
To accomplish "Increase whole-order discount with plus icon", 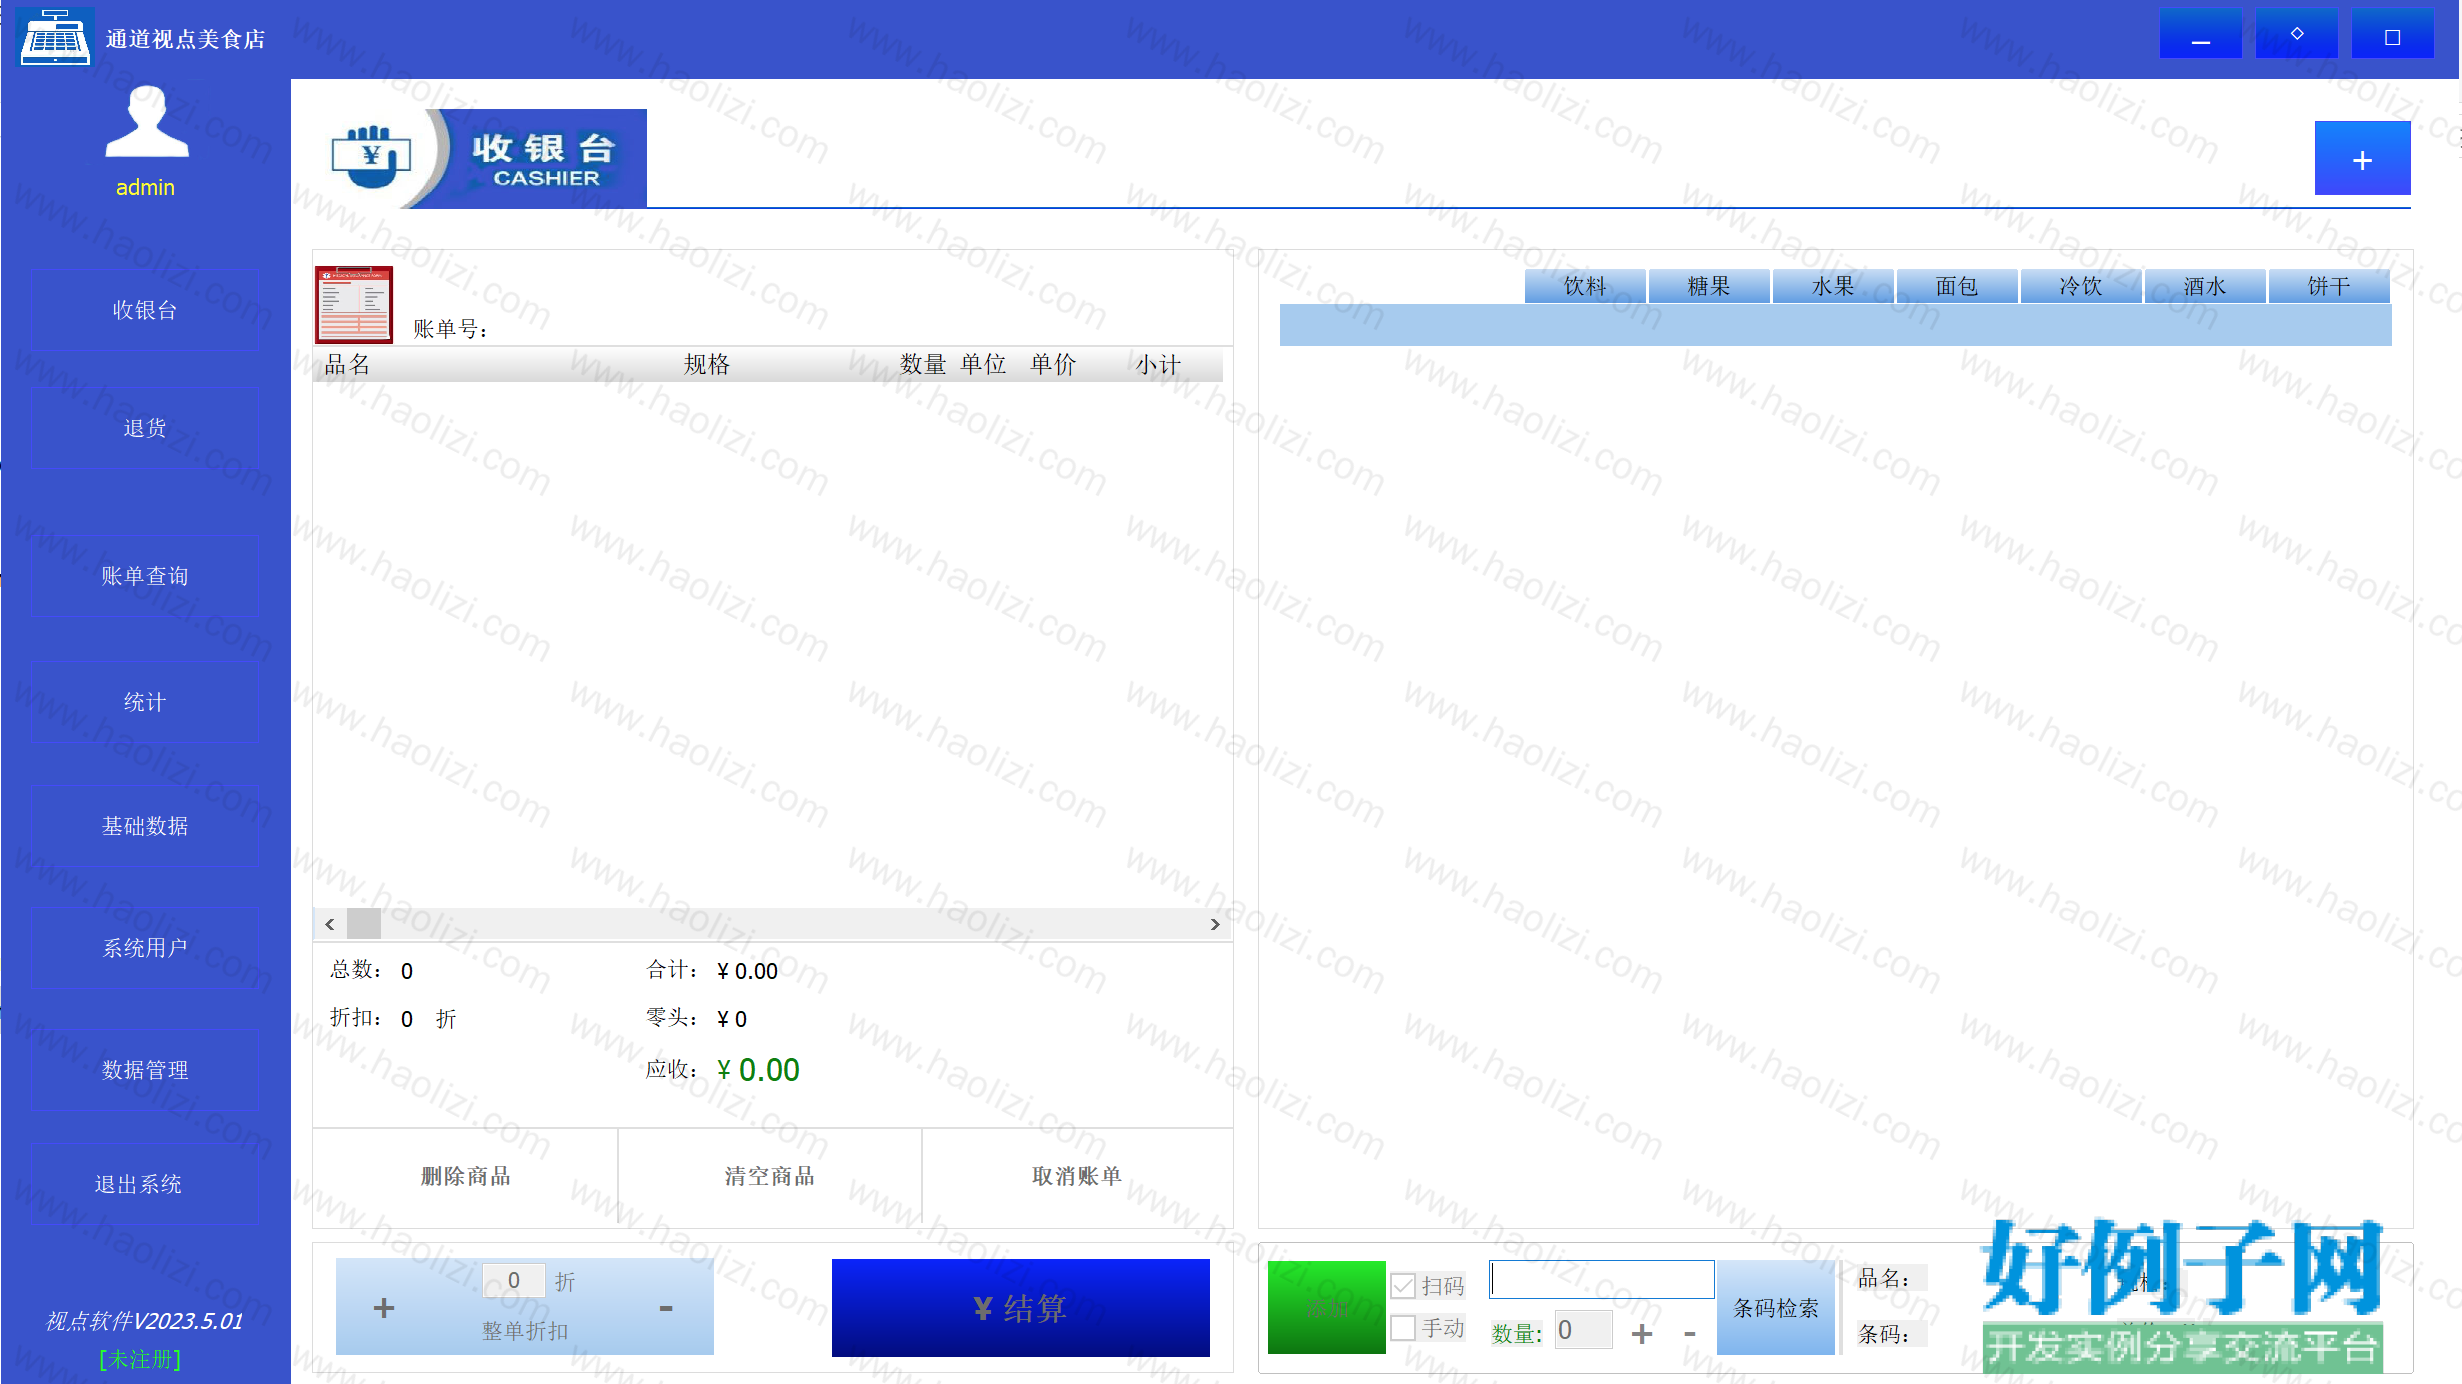I will [384, 1307].
